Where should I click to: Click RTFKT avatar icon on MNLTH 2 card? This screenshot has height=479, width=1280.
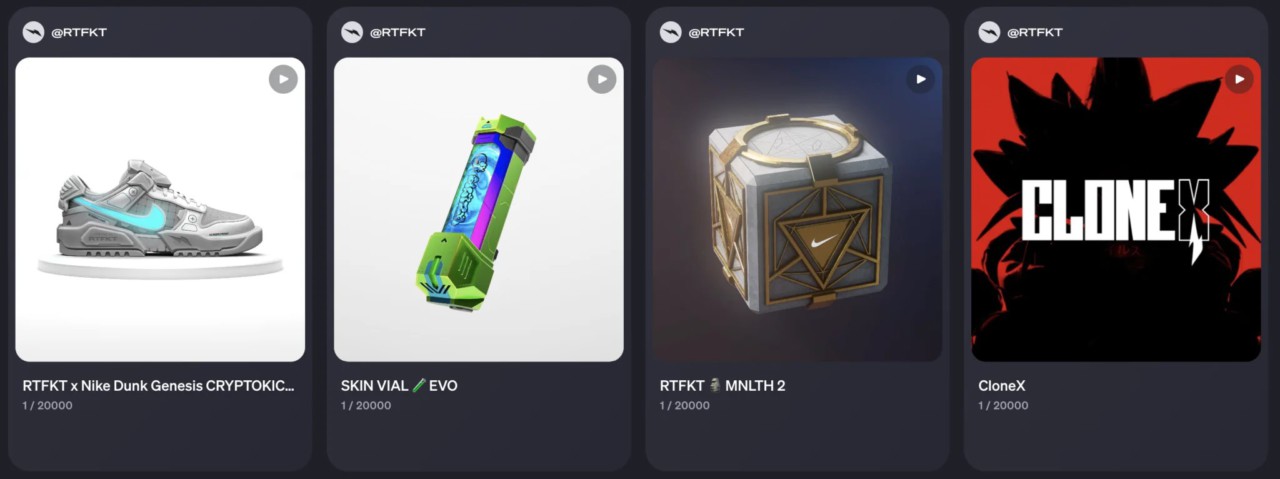[671, 32]
